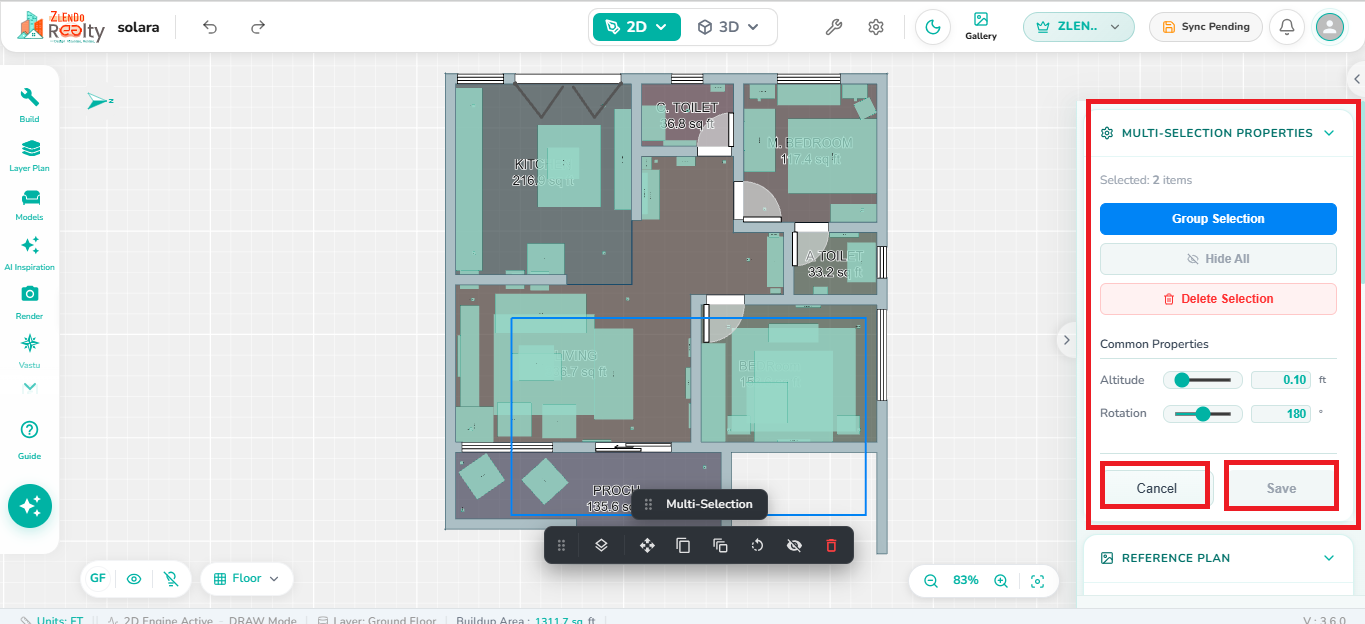Open the Guide help icon
Viewport: 1365px width, 624px height.
[x=30, y=439]
